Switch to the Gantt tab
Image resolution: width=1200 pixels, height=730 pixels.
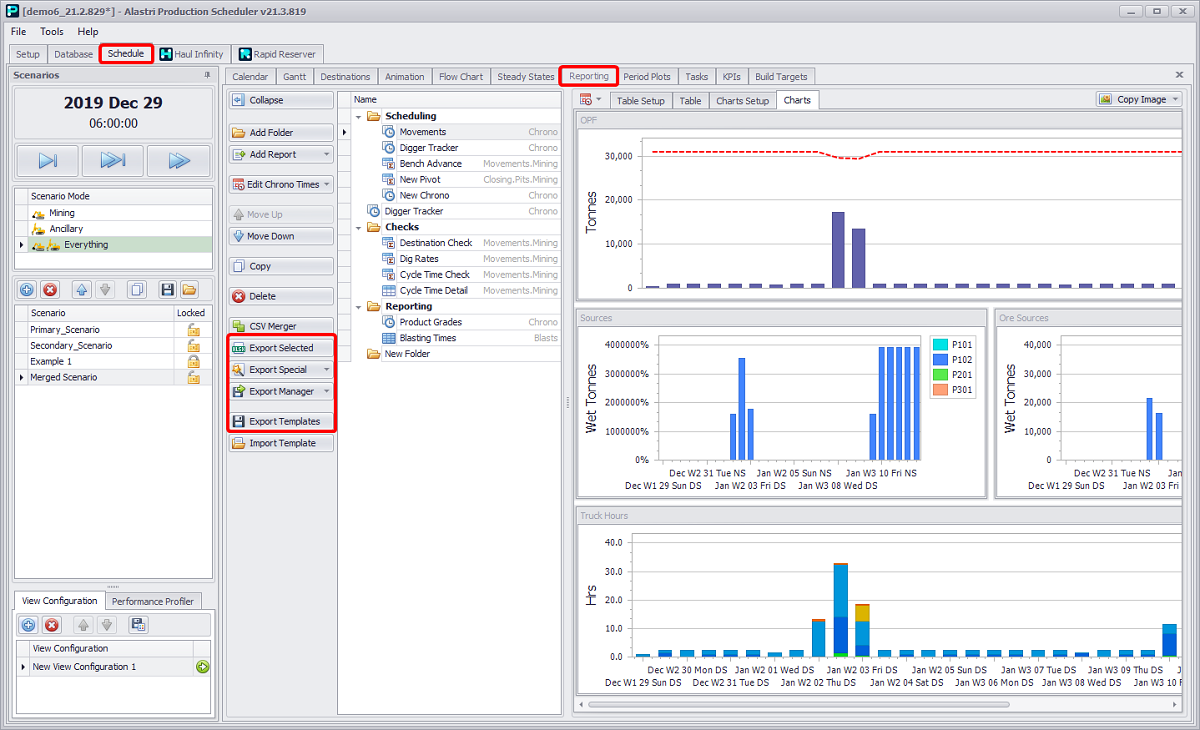294,77
